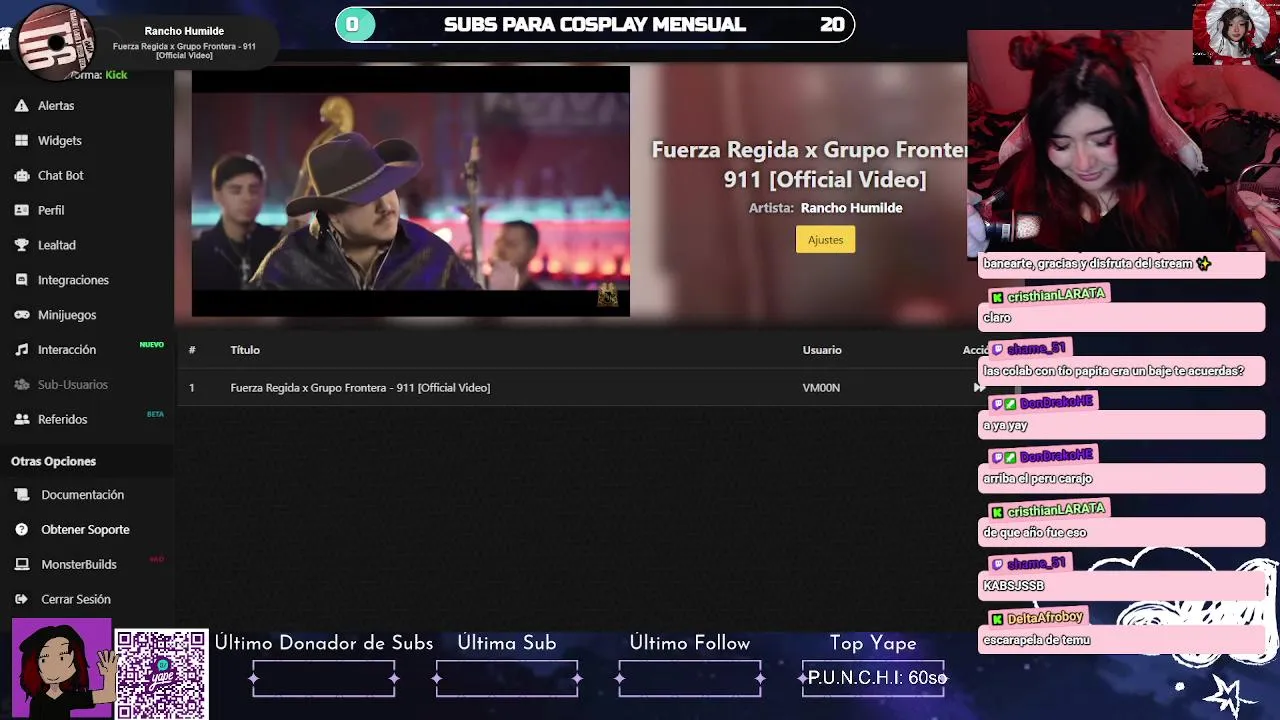
Task: Click the Integraciones icon
Action: coord(22,280)
